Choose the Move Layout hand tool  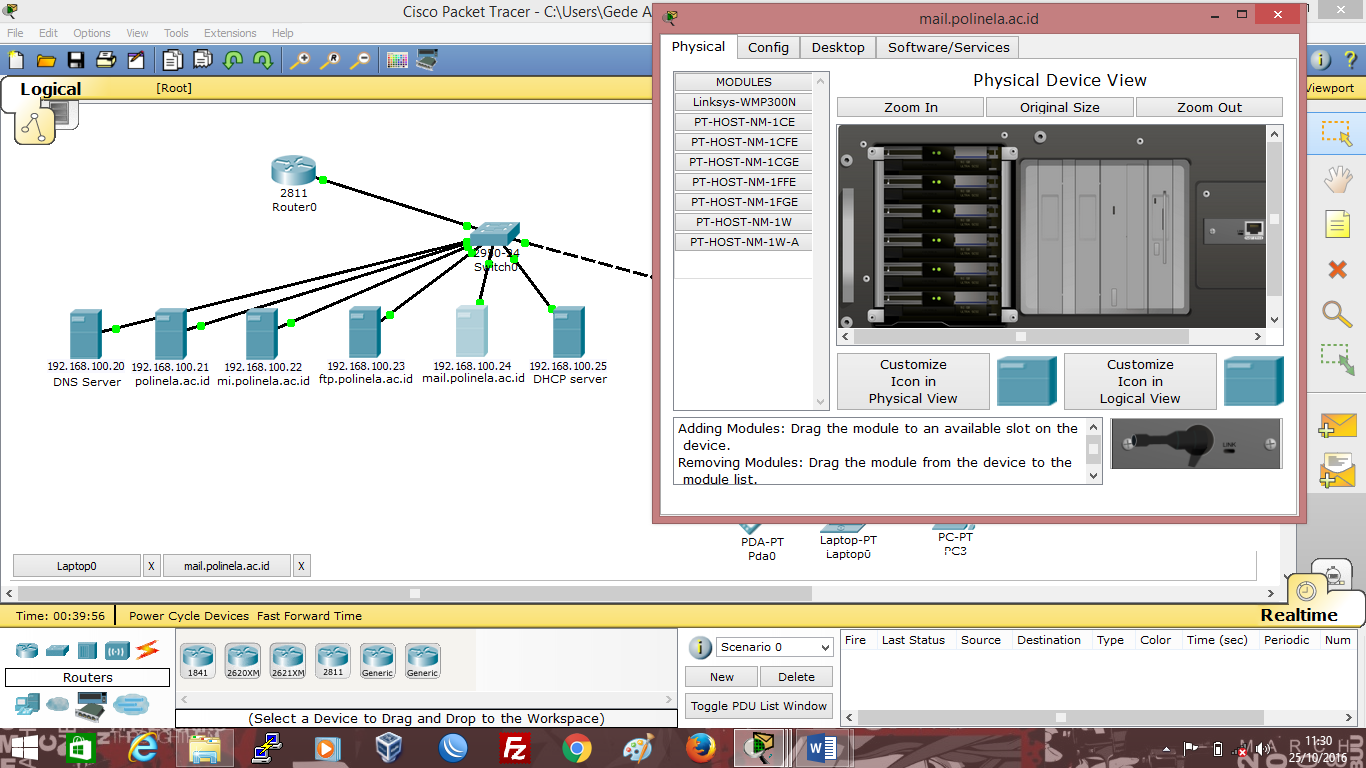pyautogui.click(x=1337, y=180)
